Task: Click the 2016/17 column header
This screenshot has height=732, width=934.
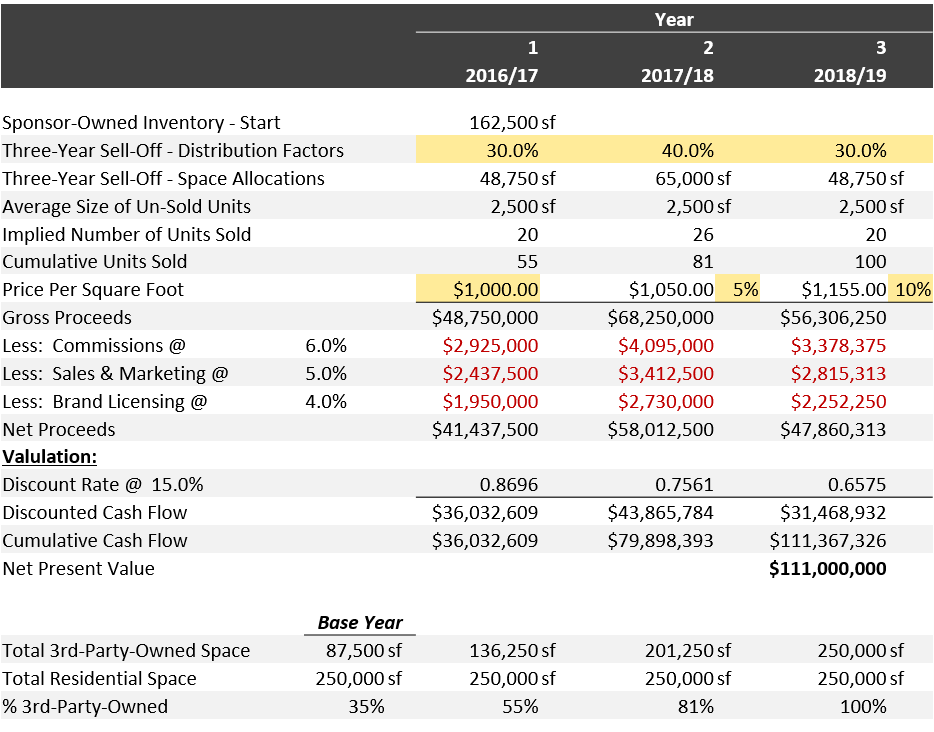Action: 502,76
